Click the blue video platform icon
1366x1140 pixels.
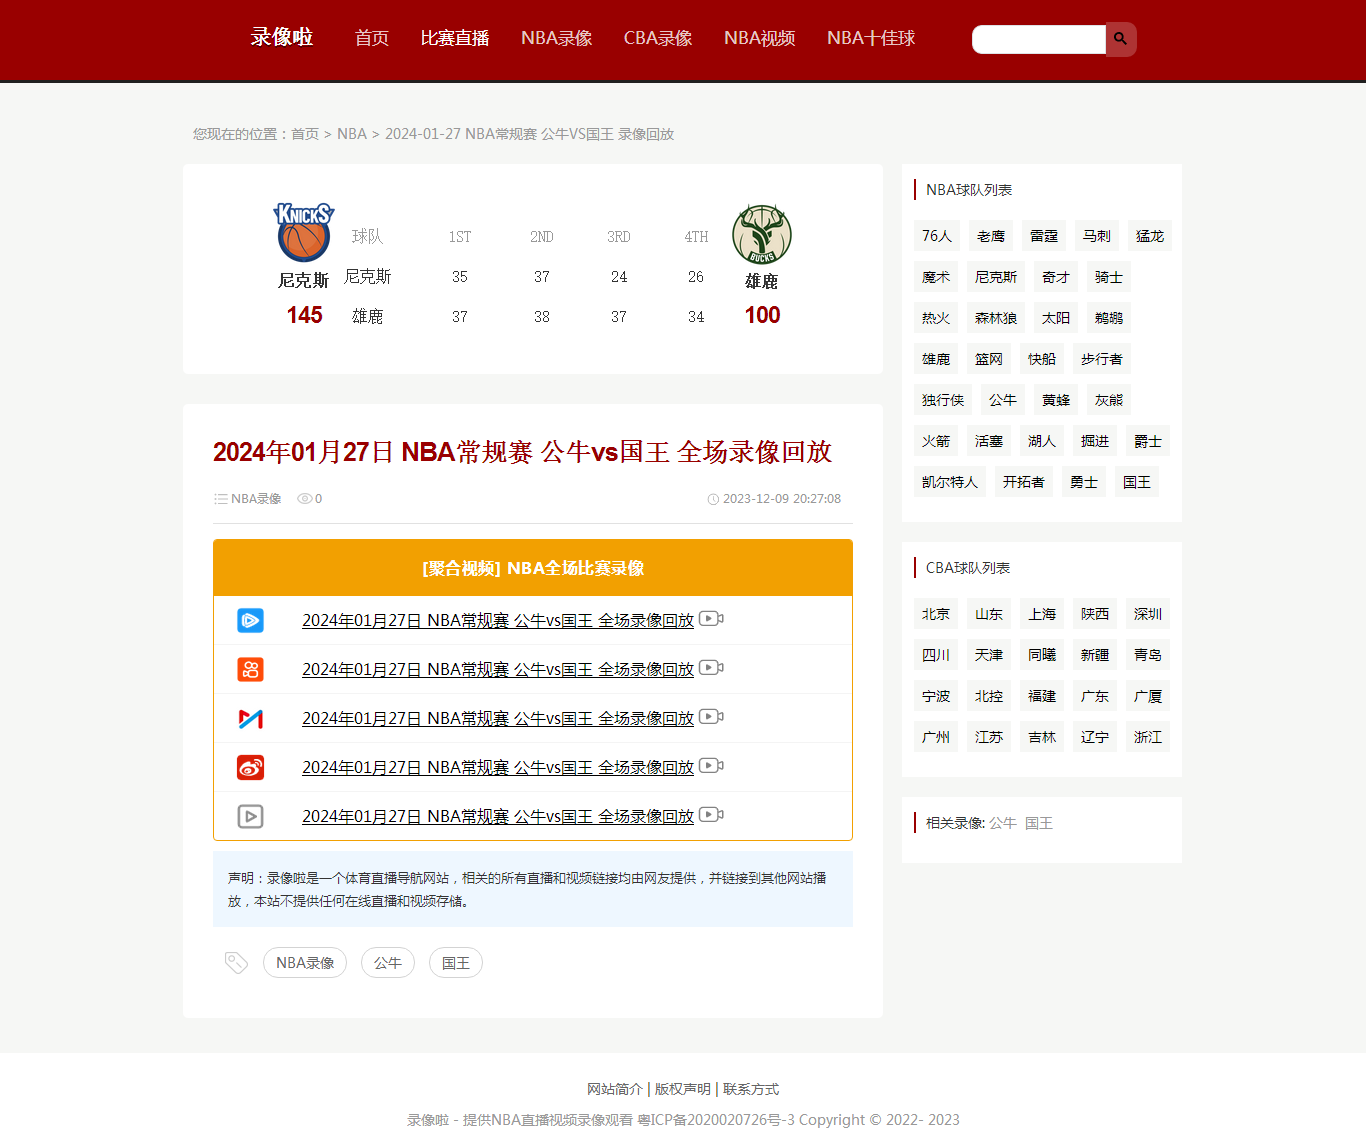[250, 621]
